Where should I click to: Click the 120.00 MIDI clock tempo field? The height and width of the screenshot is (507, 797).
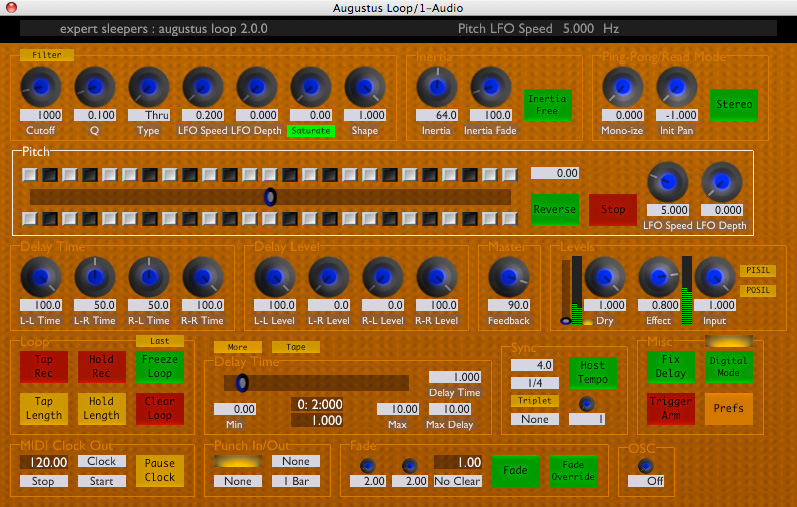(44, 462)
